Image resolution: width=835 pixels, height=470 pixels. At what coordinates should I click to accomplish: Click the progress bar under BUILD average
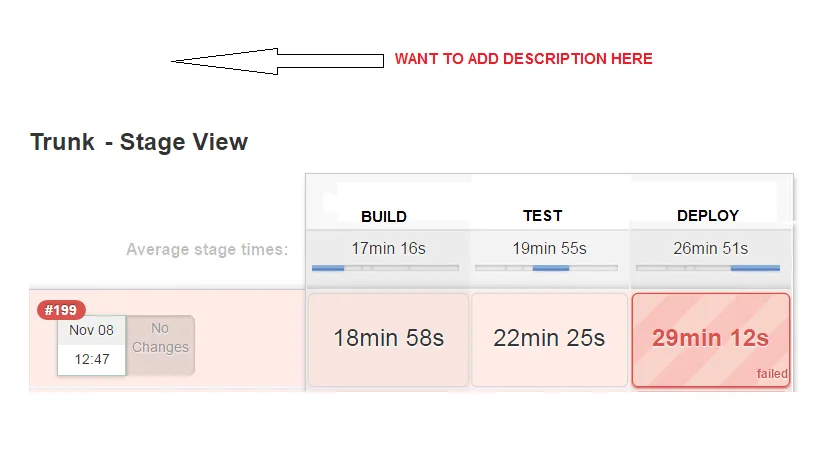[385, 268]
